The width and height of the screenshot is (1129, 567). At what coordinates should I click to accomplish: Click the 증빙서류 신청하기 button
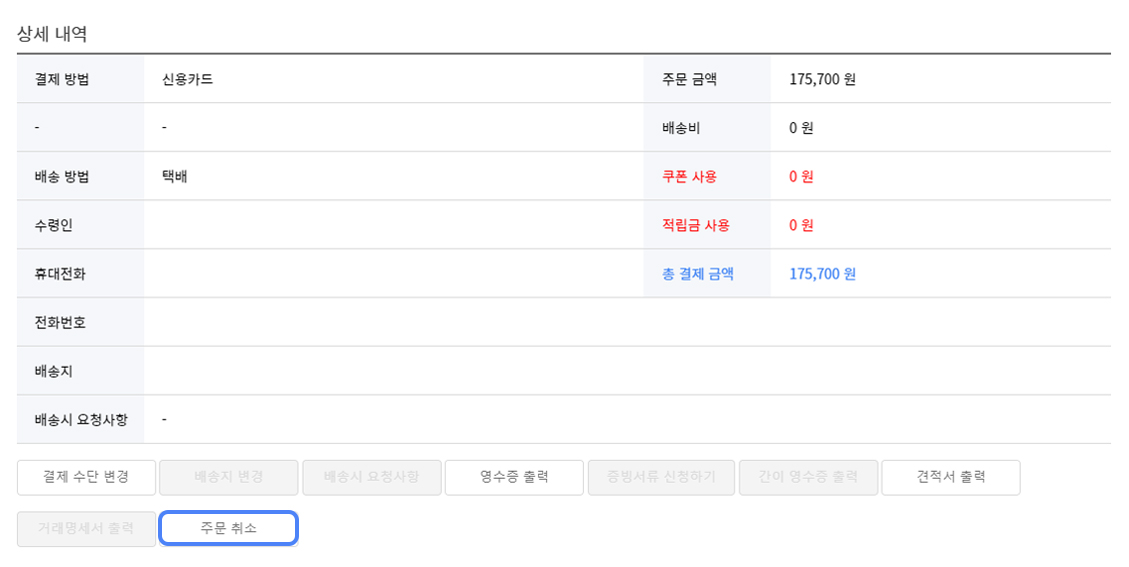(x=660, y=477)
